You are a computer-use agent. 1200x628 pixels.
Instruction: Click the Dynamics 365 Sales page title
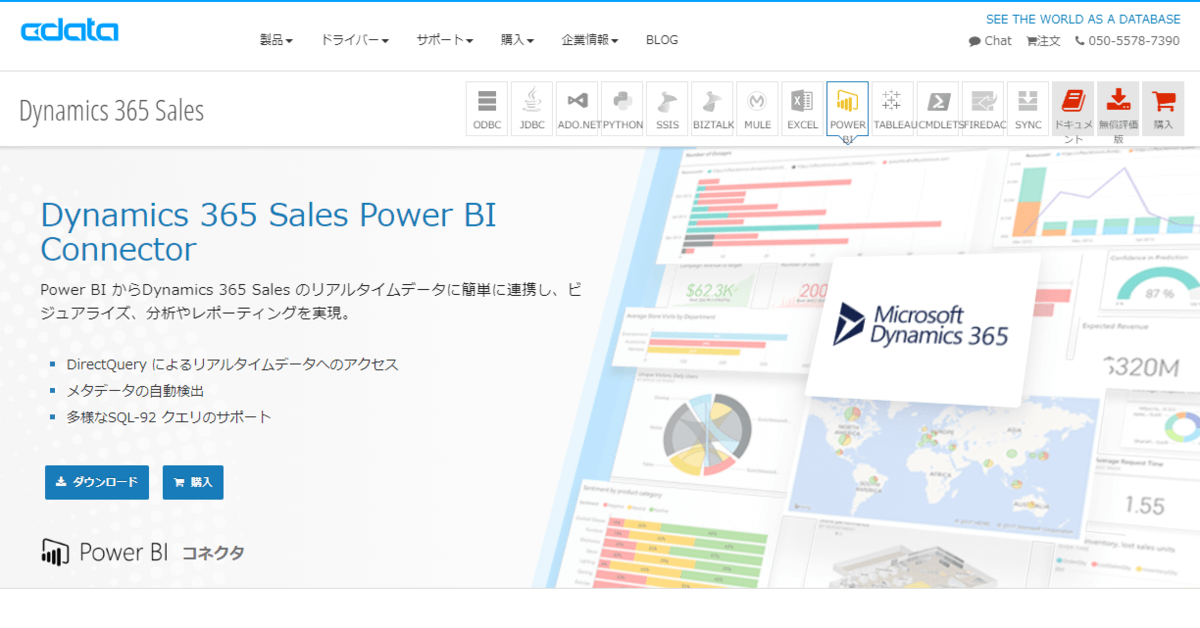pyautogui.click(x=111, y=110)
